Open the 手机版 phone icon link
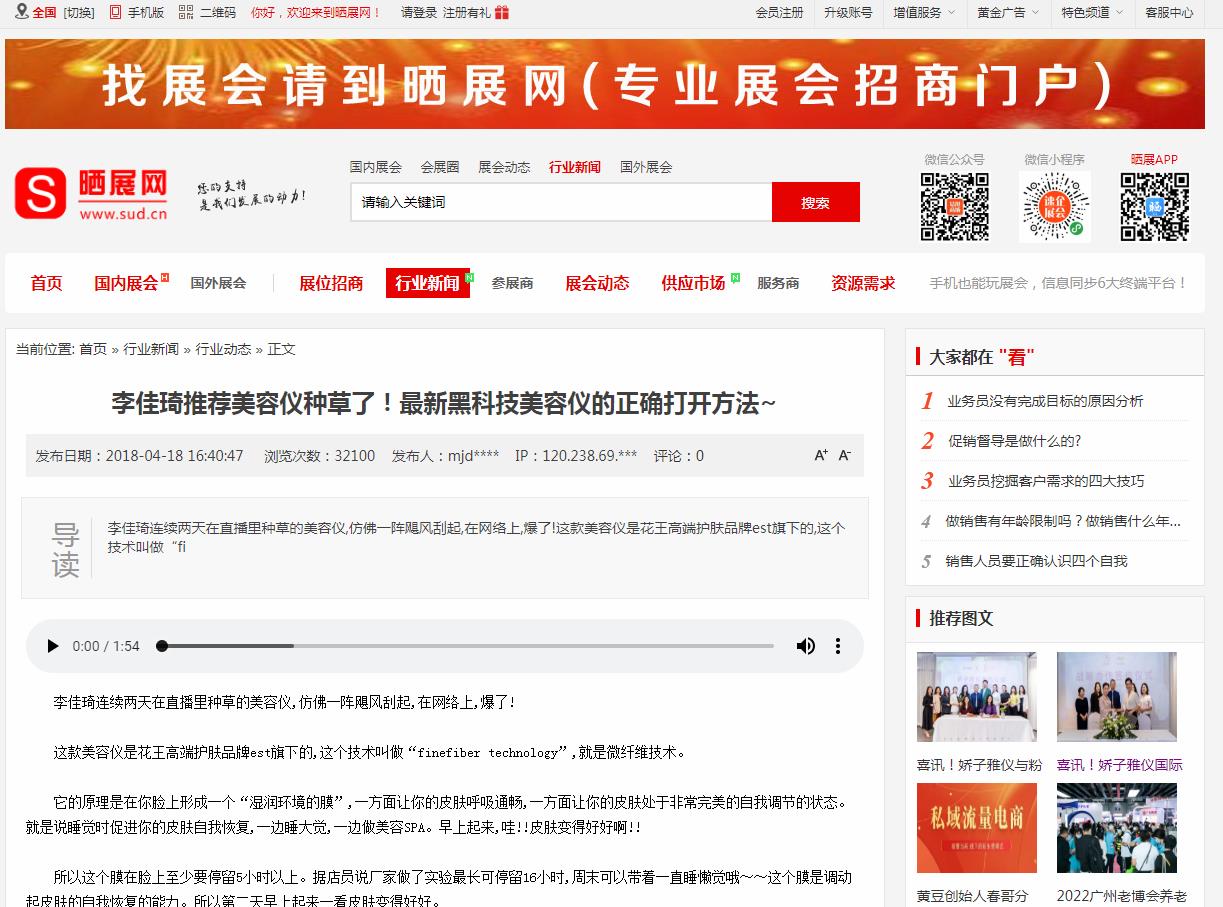Viewport: 1223px width, 907px height. tap(115, 12)
